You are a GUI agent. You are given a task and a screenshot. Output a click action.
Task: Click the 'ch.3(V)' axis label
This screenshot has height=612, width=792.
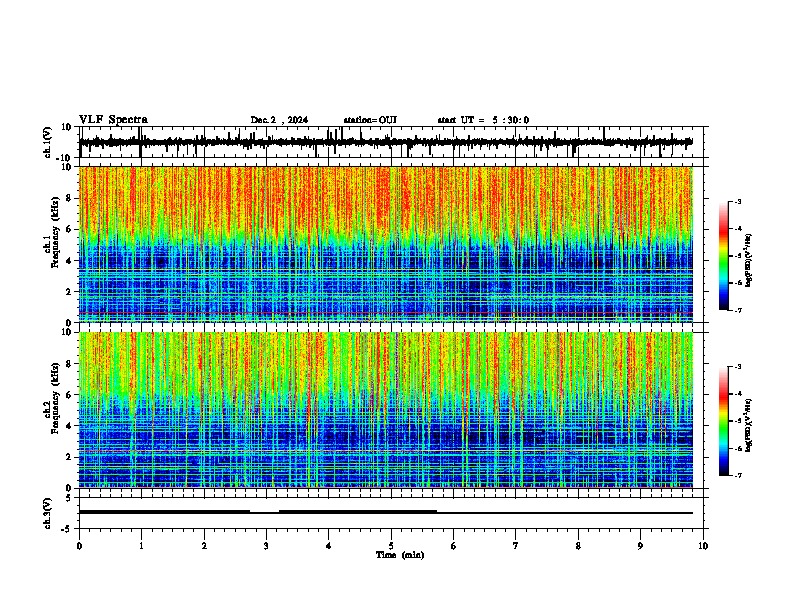pyautogui.click(x=47, y=513)
